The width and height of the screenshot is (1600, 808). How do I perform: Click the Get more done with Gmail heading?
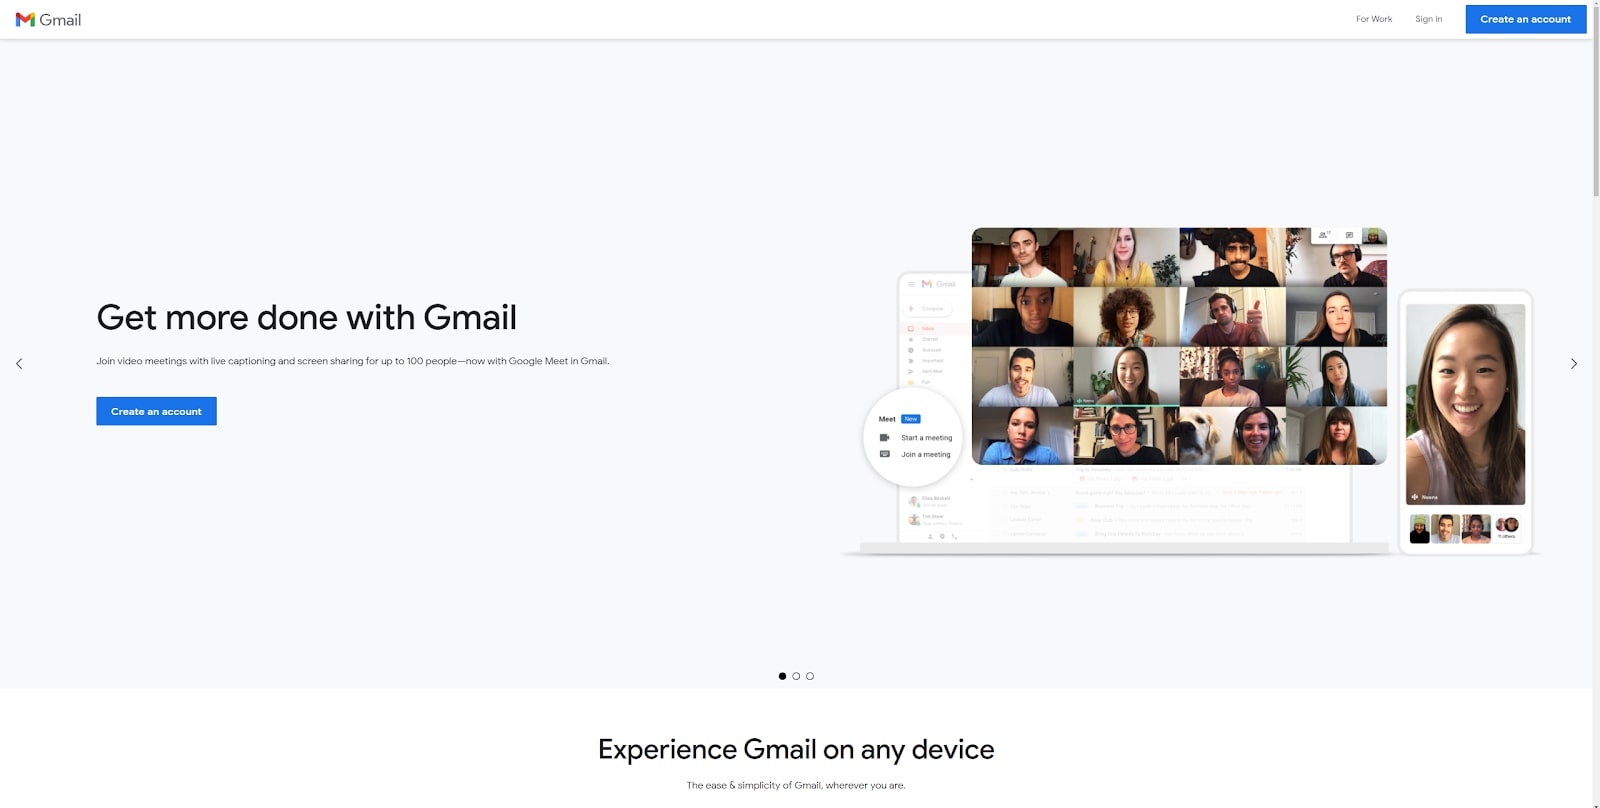tap(306, 317)
